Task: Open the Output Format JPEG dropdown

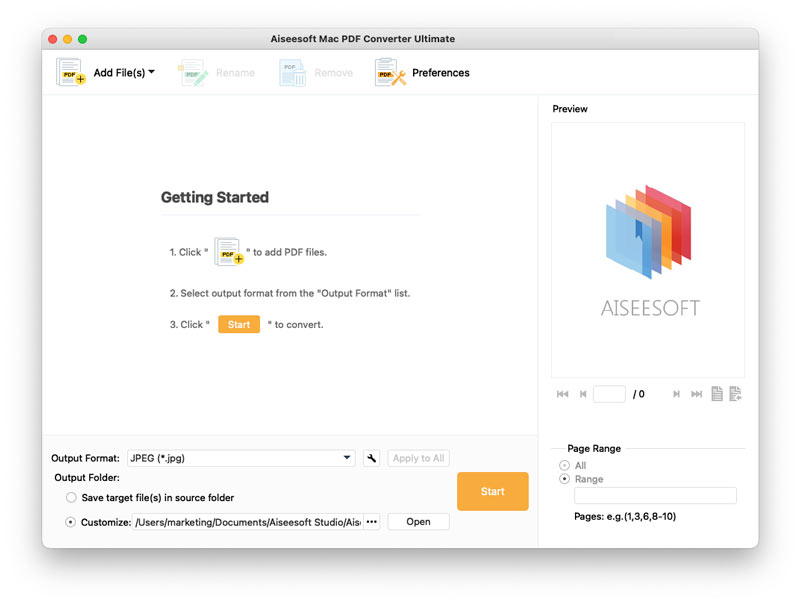Action: (241, 458)
